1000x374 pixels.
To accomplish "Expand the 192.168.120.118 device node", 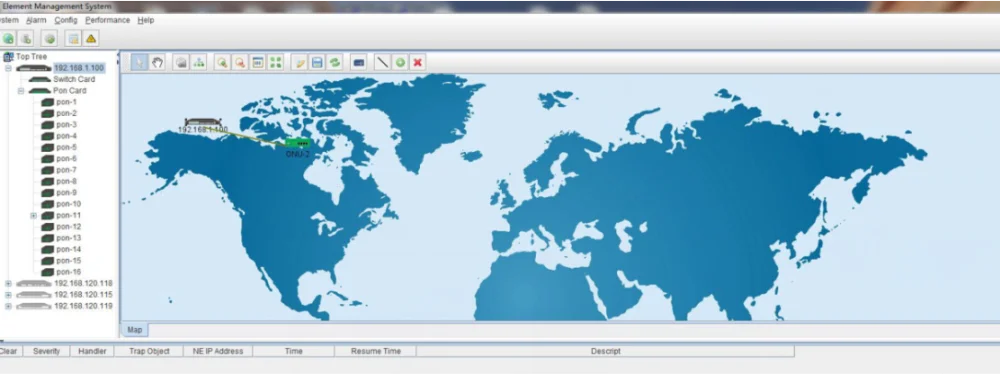I will pyautogui.click(x=8, y=283).
